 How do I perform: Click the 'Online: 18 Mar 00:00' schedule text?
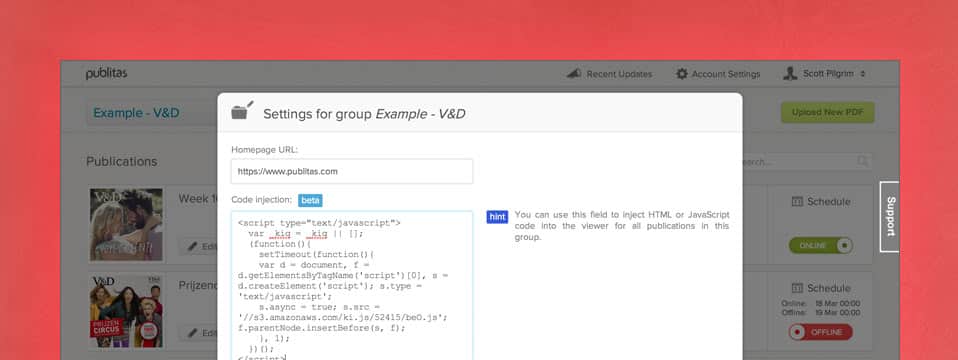(821, 304)
